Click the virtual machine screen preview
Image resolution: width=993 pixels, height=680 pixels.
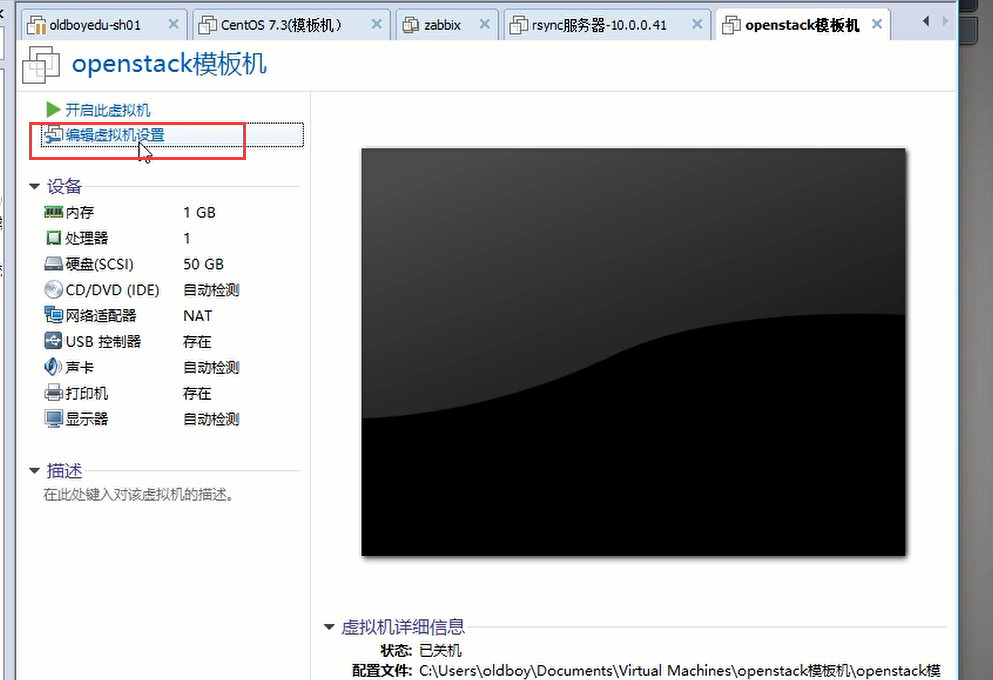coord(633,351)
